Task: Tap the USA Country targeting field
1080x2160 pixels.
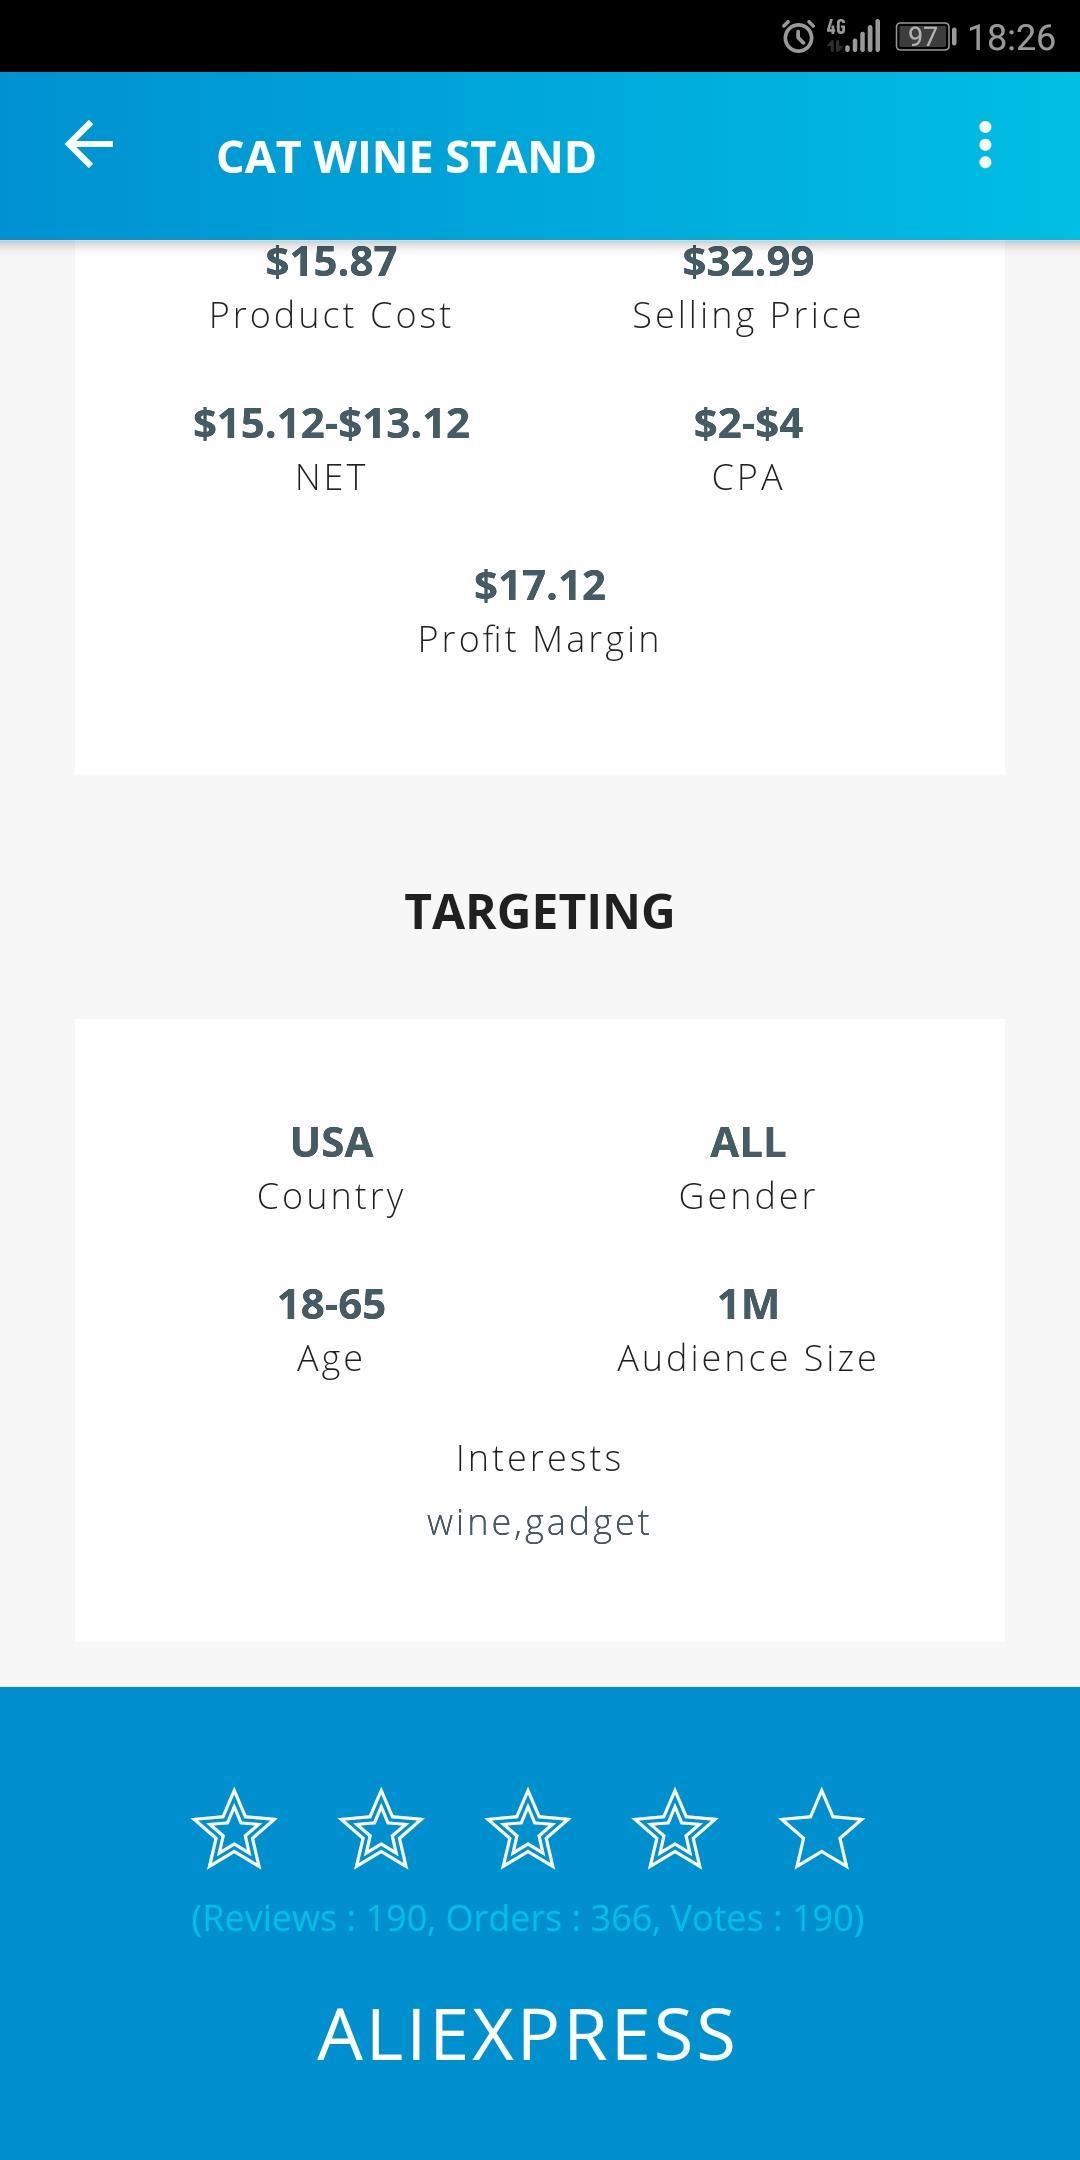Action: coord(331,1167)
